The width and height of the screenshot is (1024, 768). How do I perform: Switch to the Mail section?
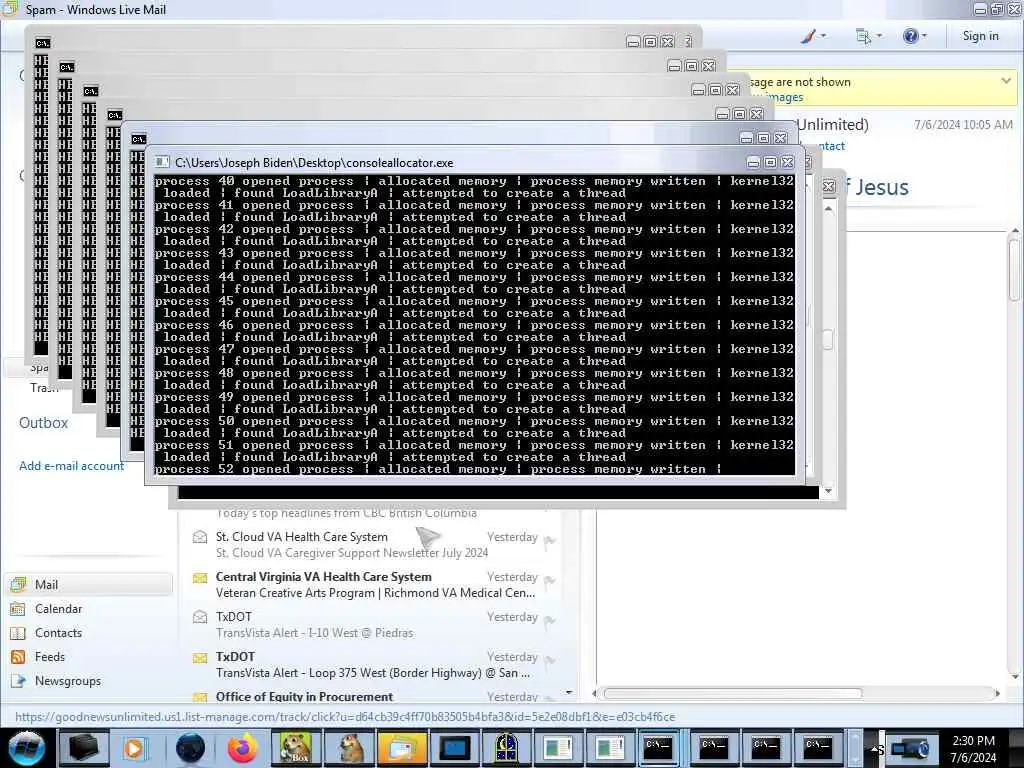point(88,584)
